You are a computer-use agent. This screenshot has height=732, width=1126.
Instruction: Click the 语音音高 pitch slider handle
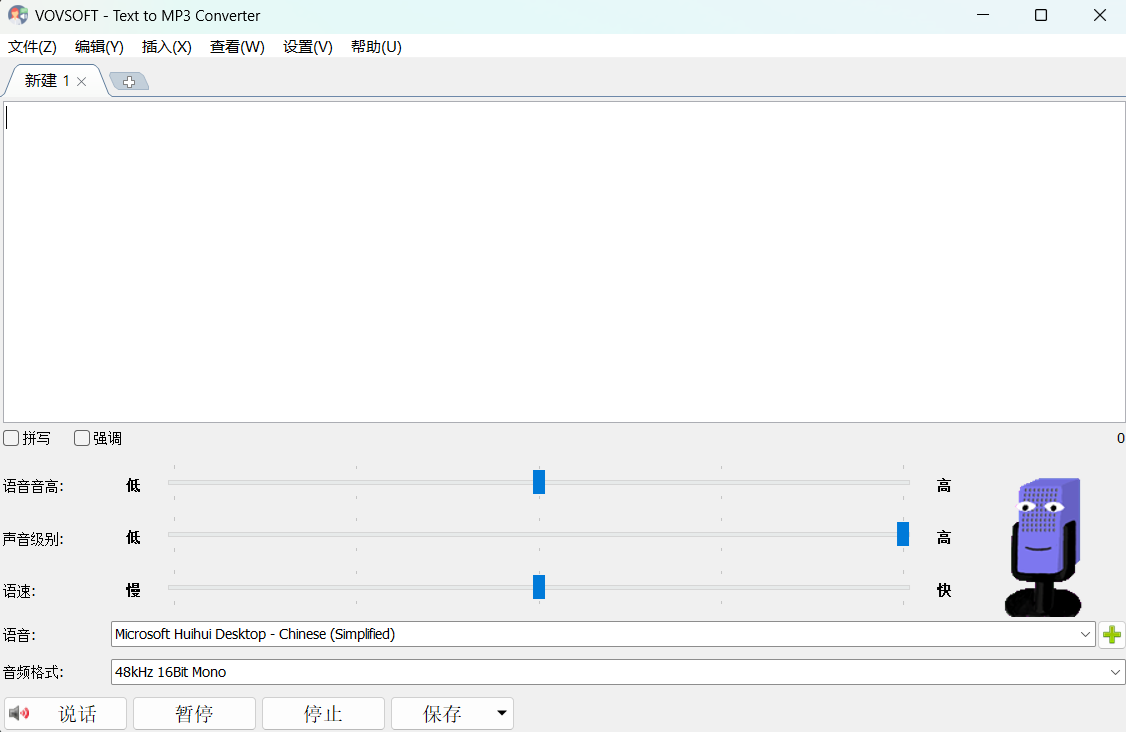pos(539,482)
